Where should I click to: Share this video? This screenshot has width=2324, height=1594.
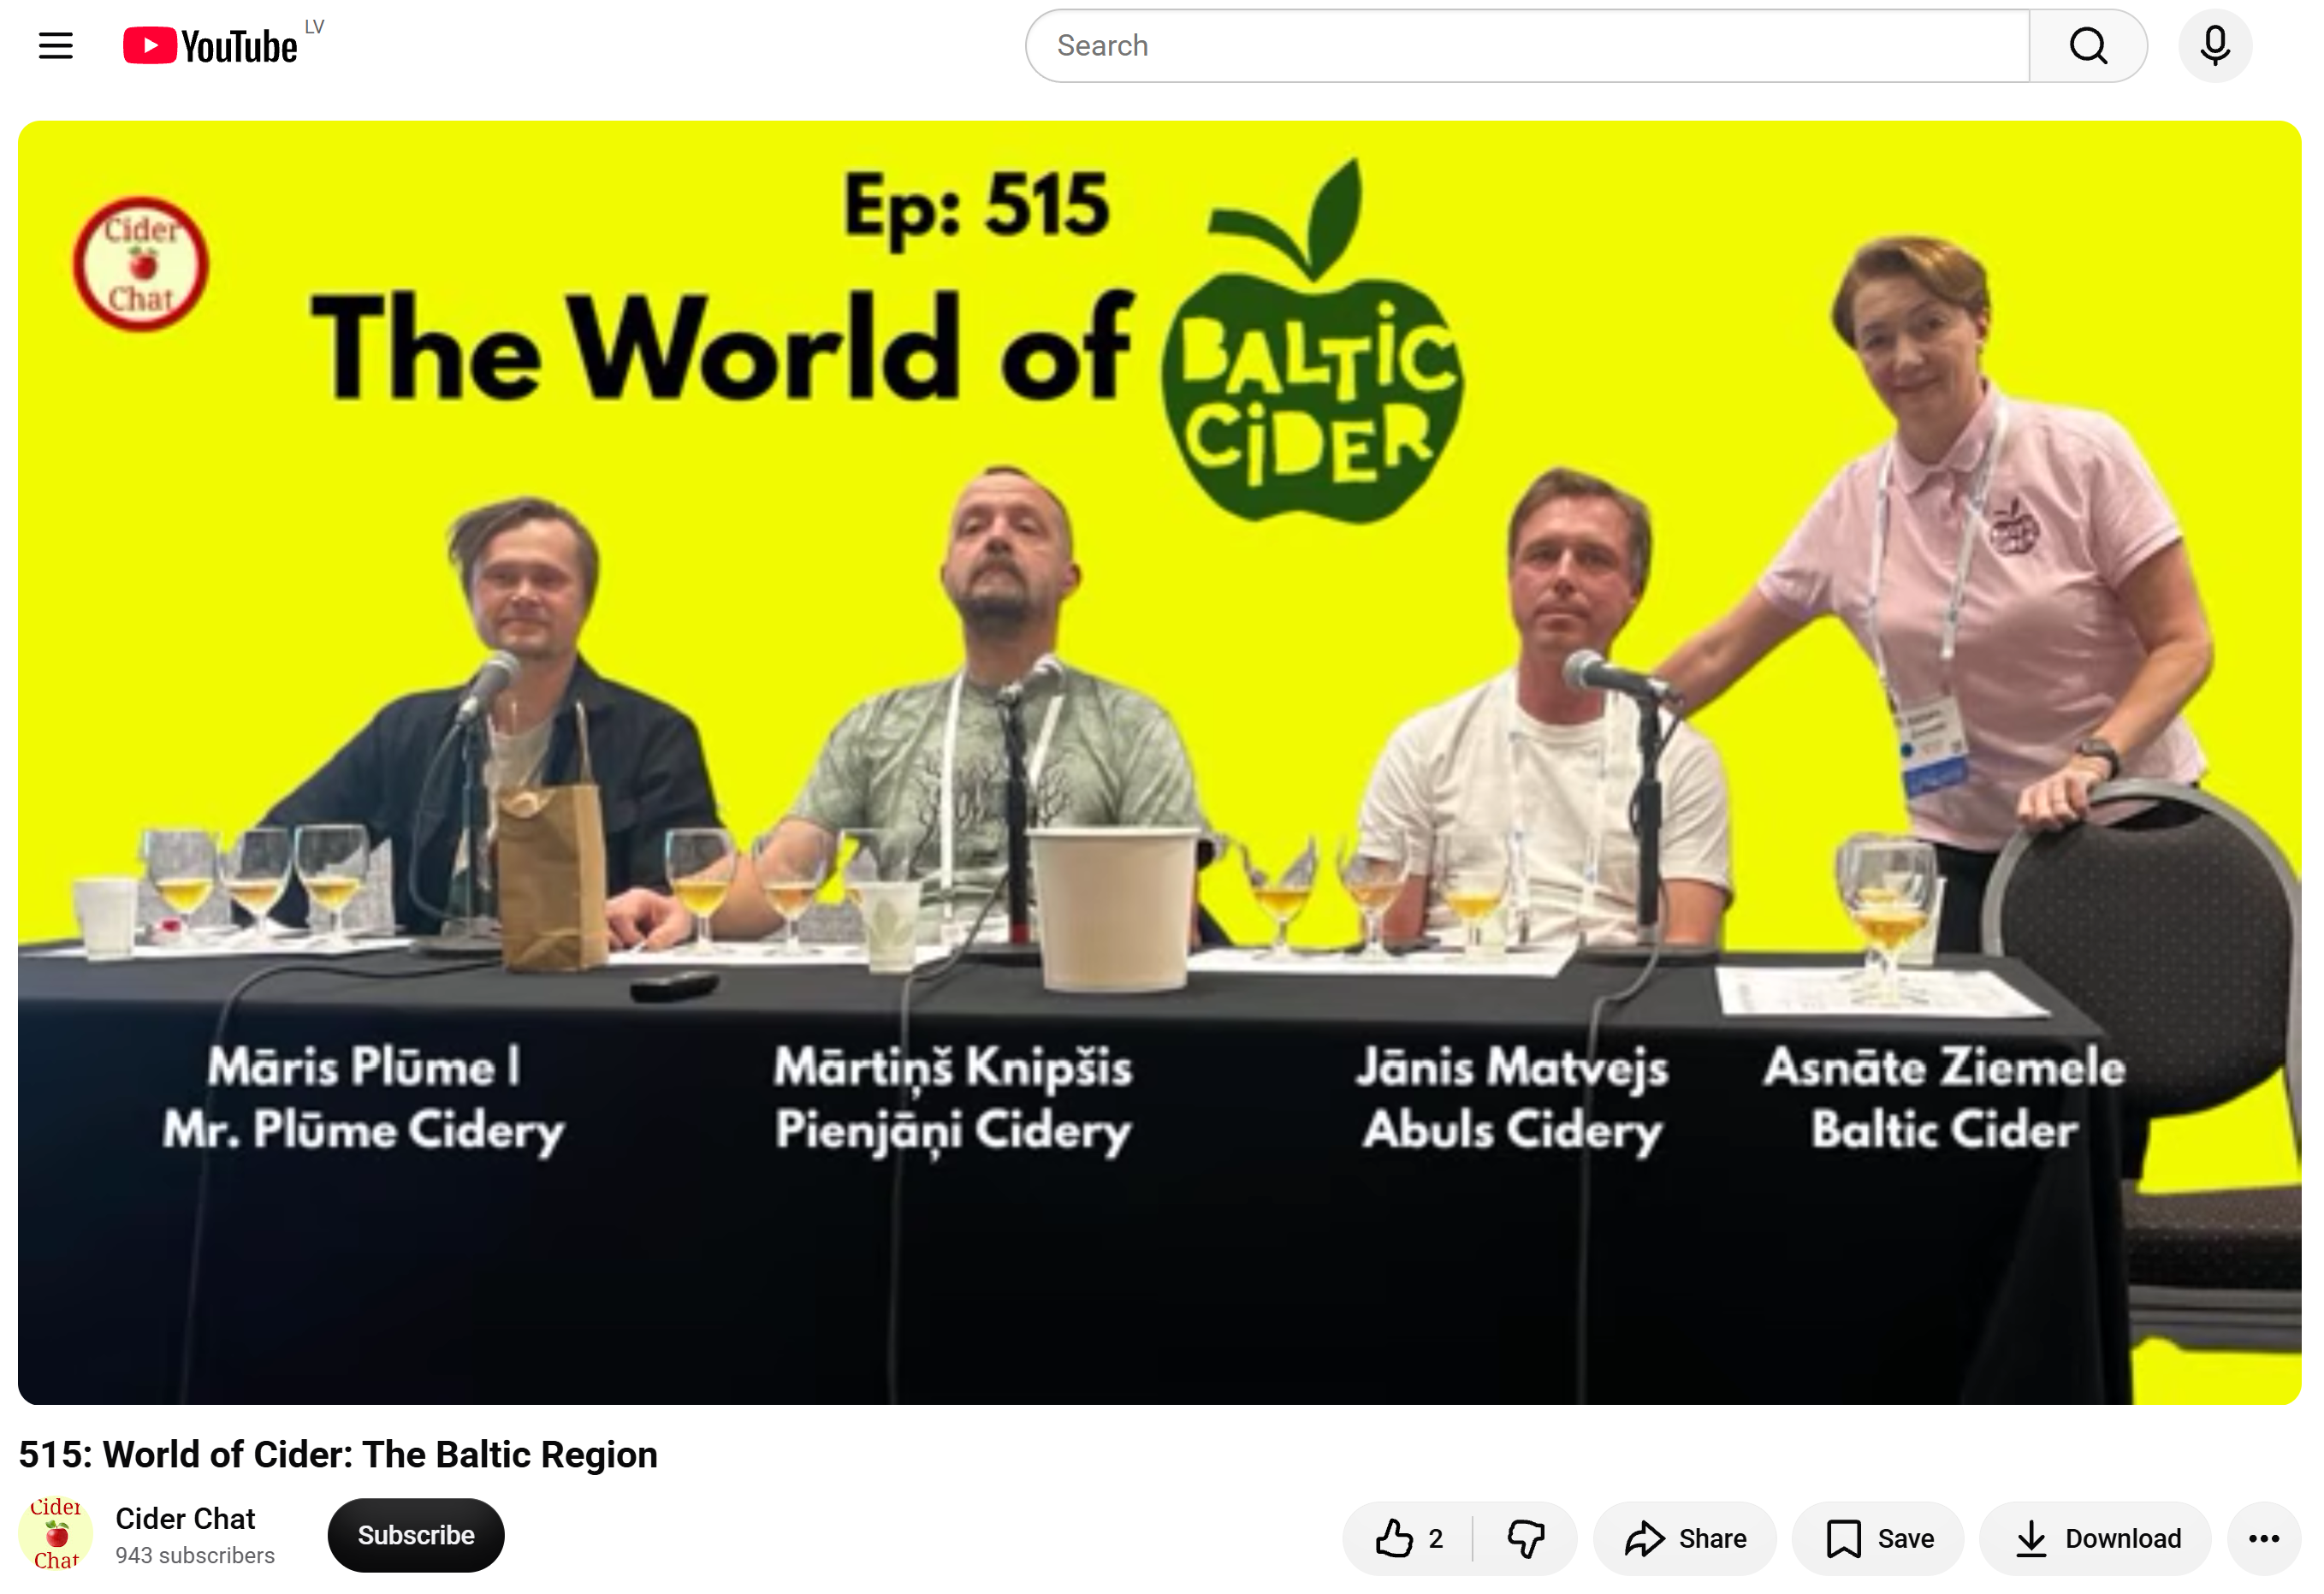point(1685,1538)
